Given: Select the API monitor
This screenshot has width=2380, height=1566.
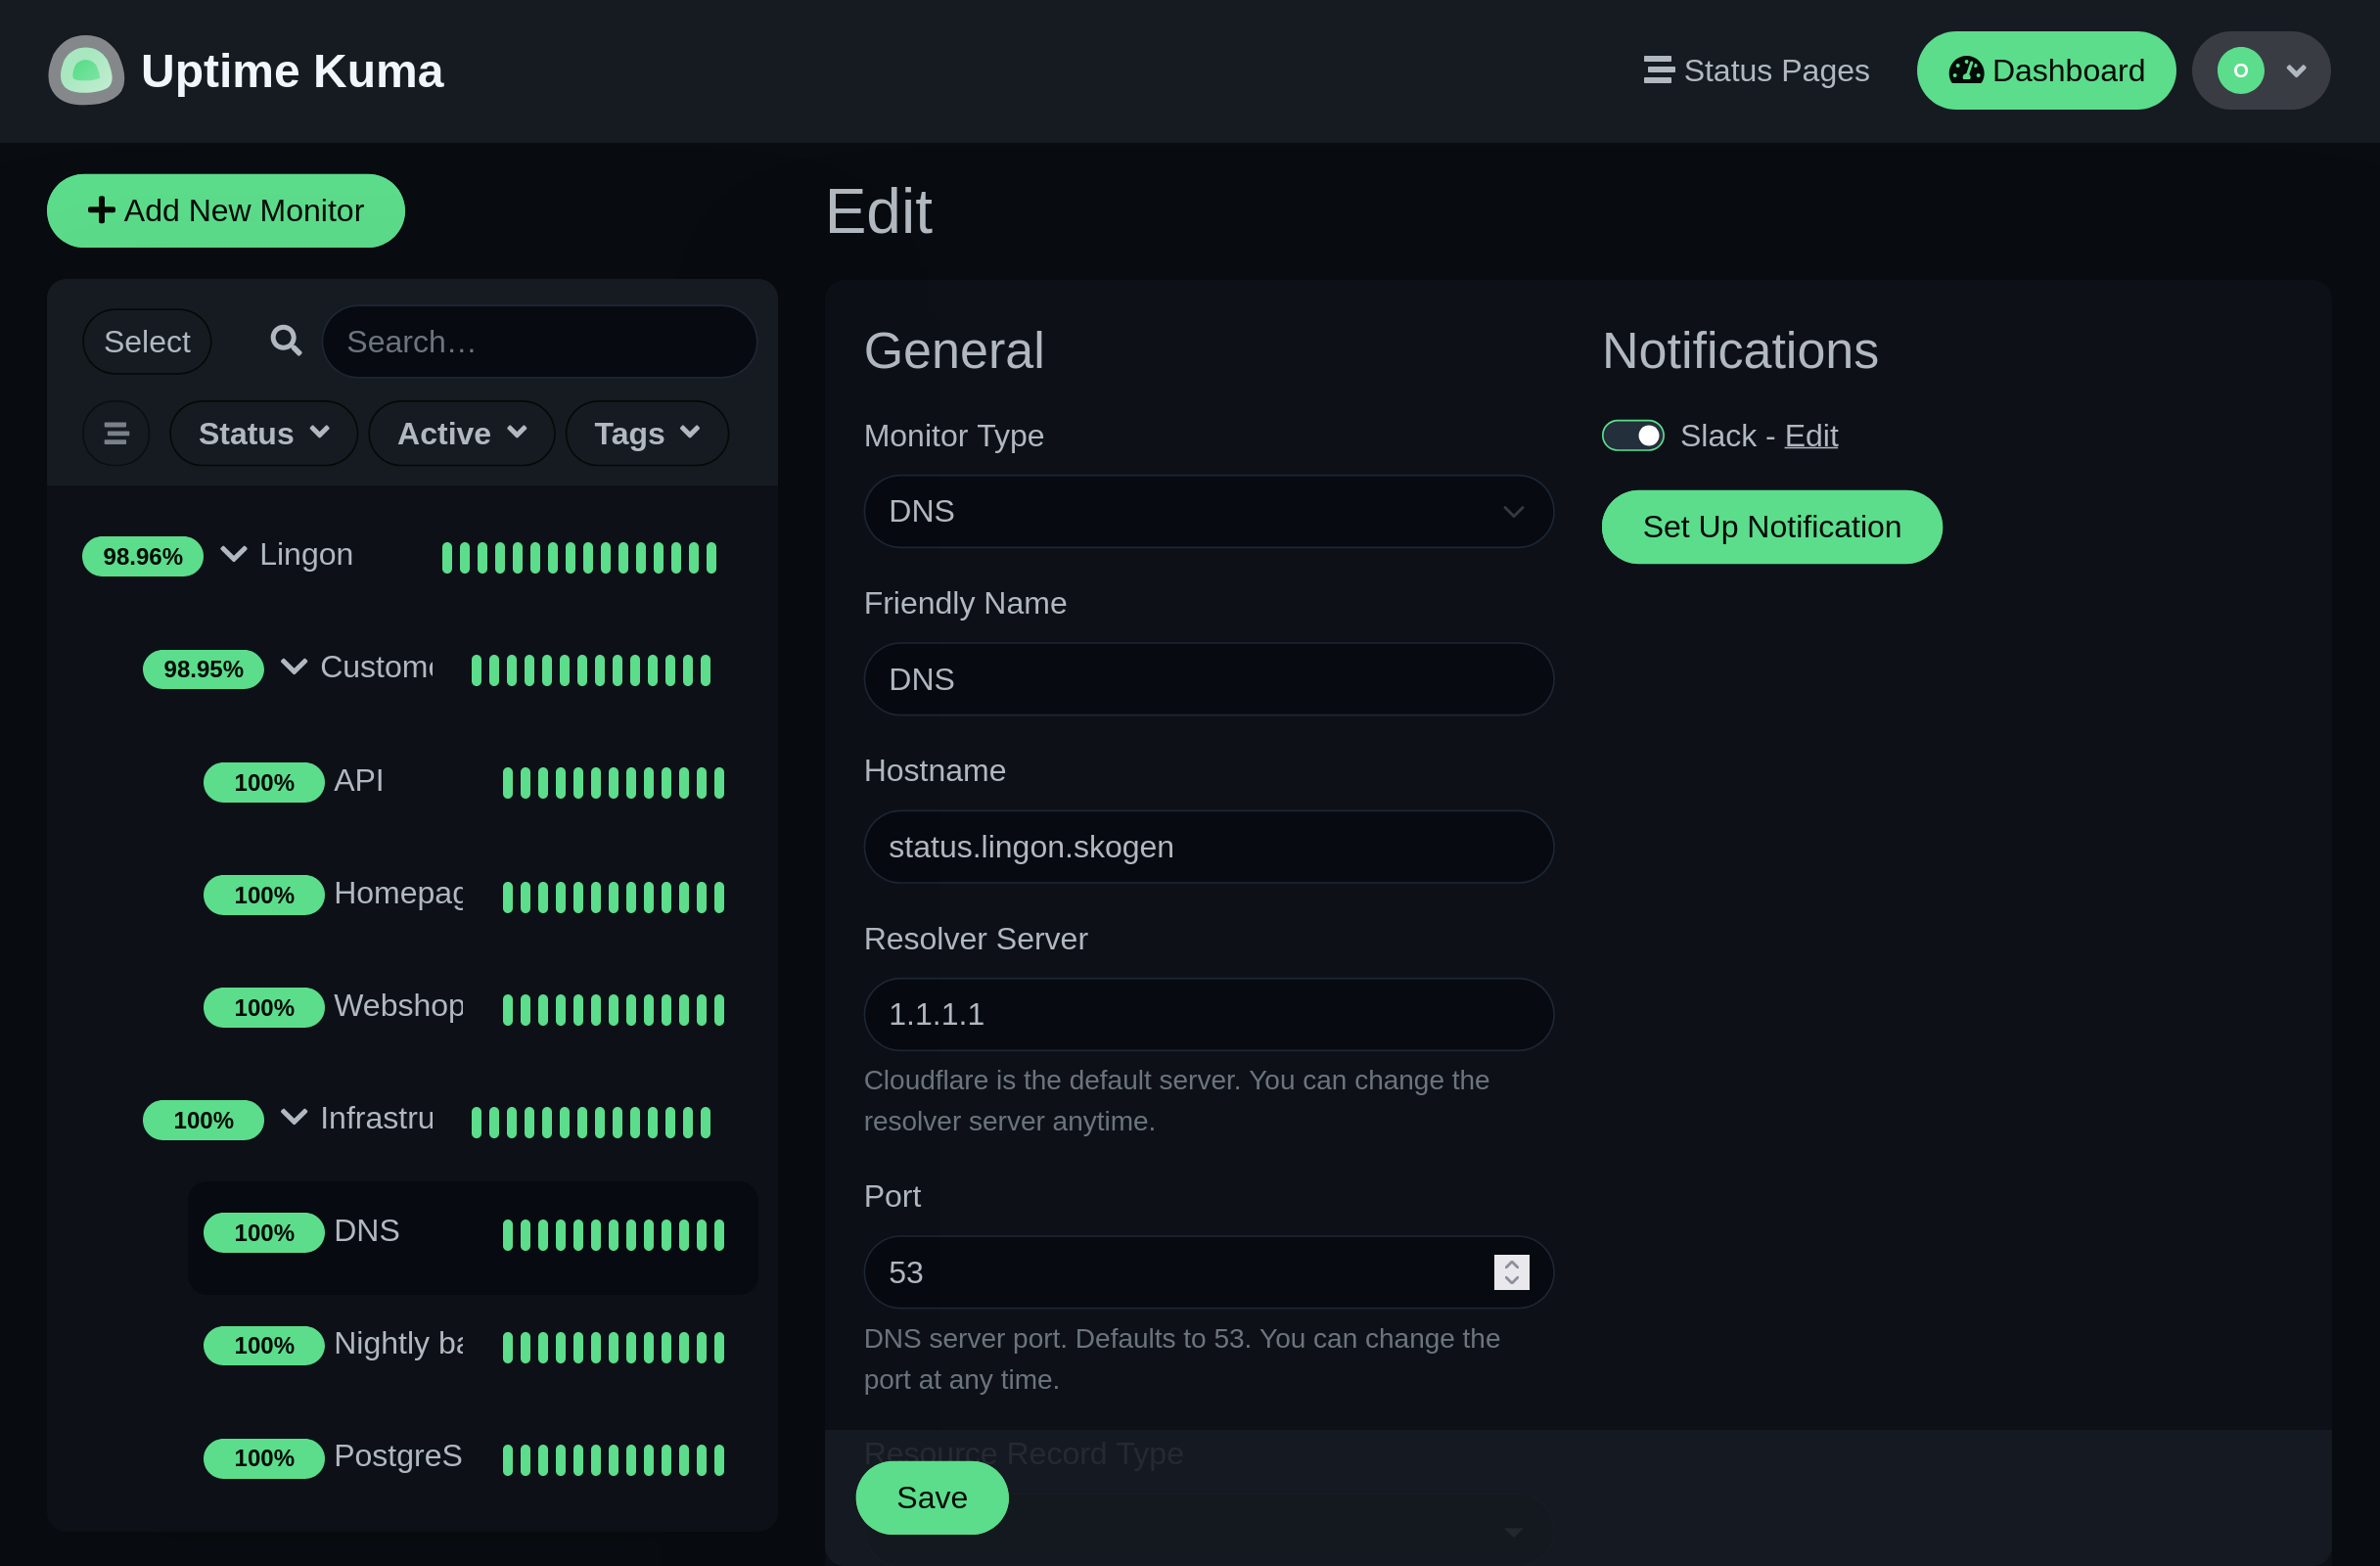Looking at the screenshot, I should tap(473, 782).
